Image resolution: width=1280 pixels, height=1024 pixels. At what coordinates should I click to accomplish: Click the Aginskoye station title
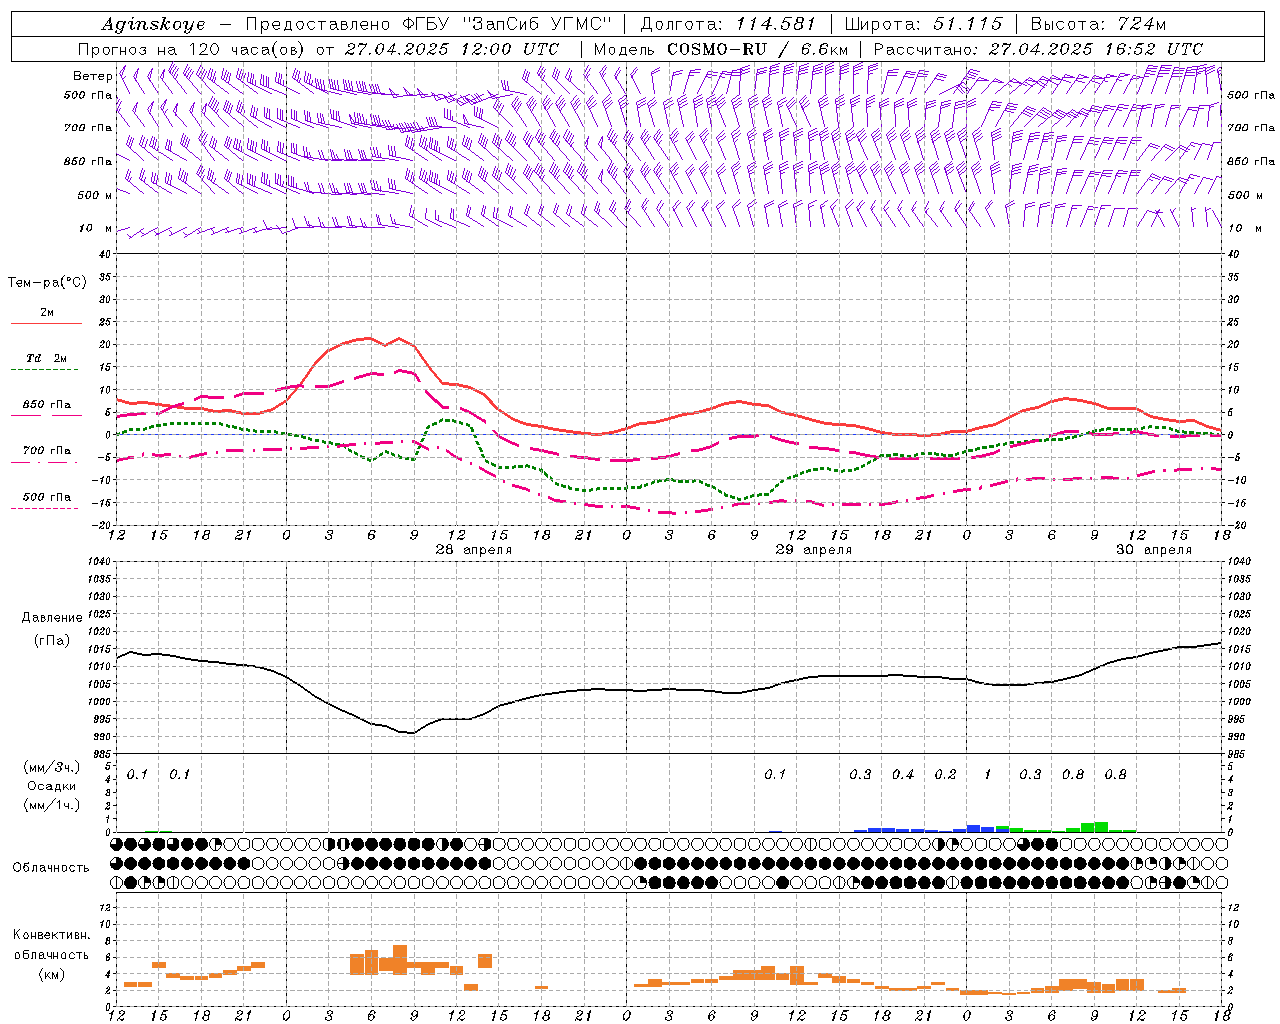point(153,24)
